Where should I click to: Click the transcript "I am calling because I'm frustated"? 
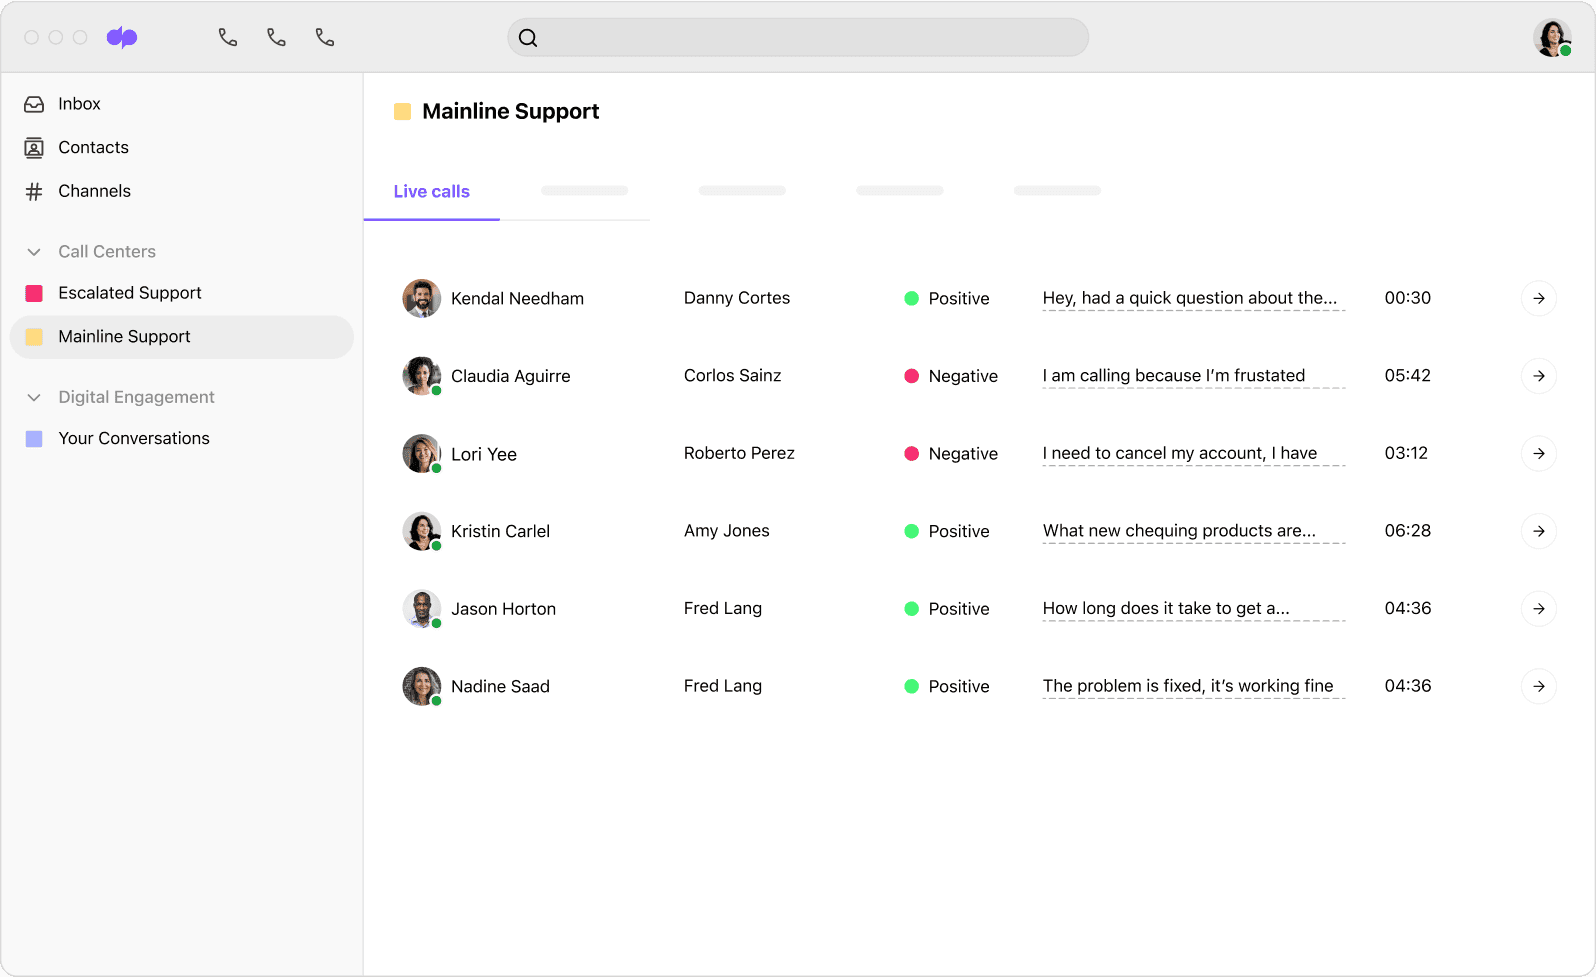(1173, 376)
